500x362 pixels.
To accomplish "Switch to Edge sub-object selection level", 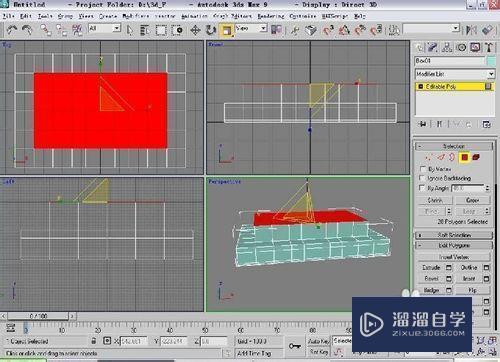I will tap(441, 157).
